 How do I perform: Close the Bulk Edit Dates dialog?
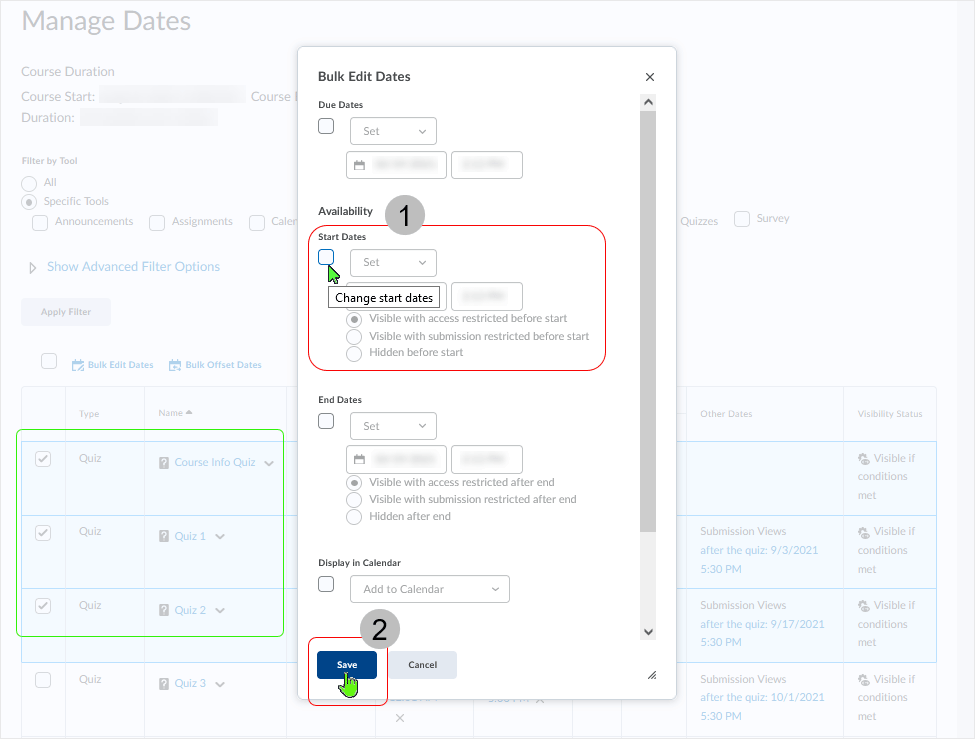pyautogui.click(x=650, y=77)
